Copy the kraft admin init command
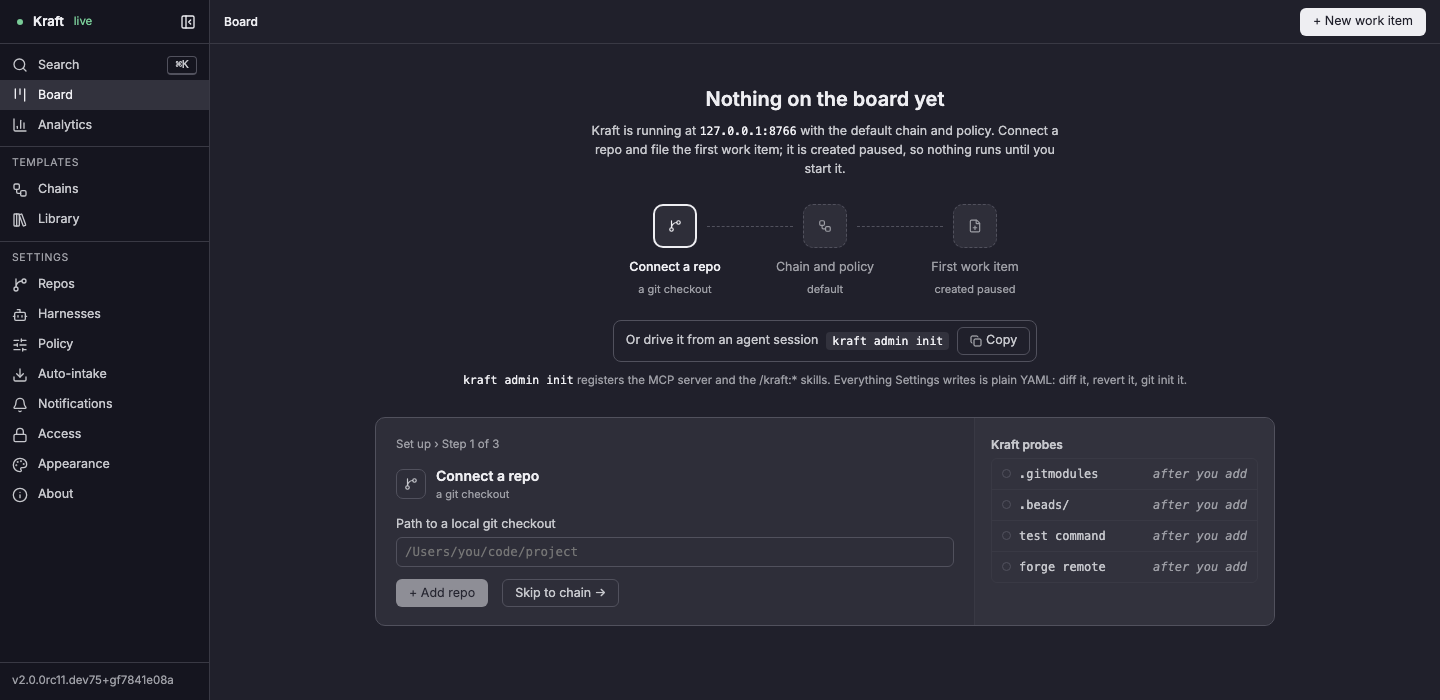This screenshot has height=700, width=1440. [993, 341]
